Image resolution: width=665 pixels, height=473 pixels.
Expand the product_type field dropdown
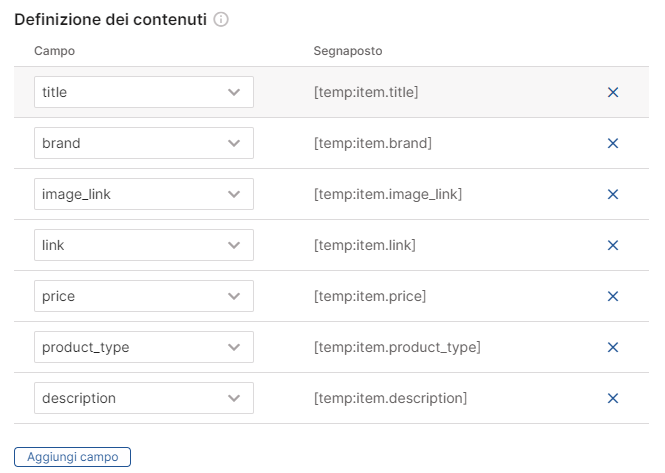point(144,347)
